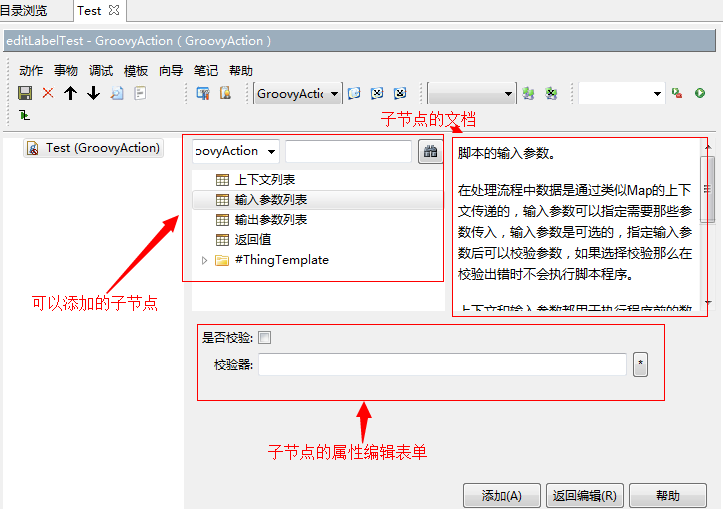Click the green run play icon
The width and height of the screenshot is (723, 509).
[700, 93]
